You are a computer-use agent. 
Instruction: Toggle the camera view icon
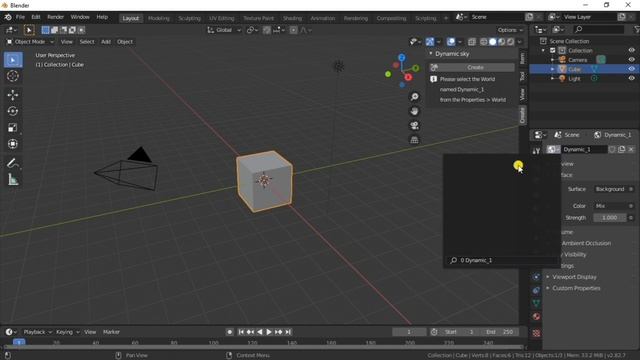(414, 125)
